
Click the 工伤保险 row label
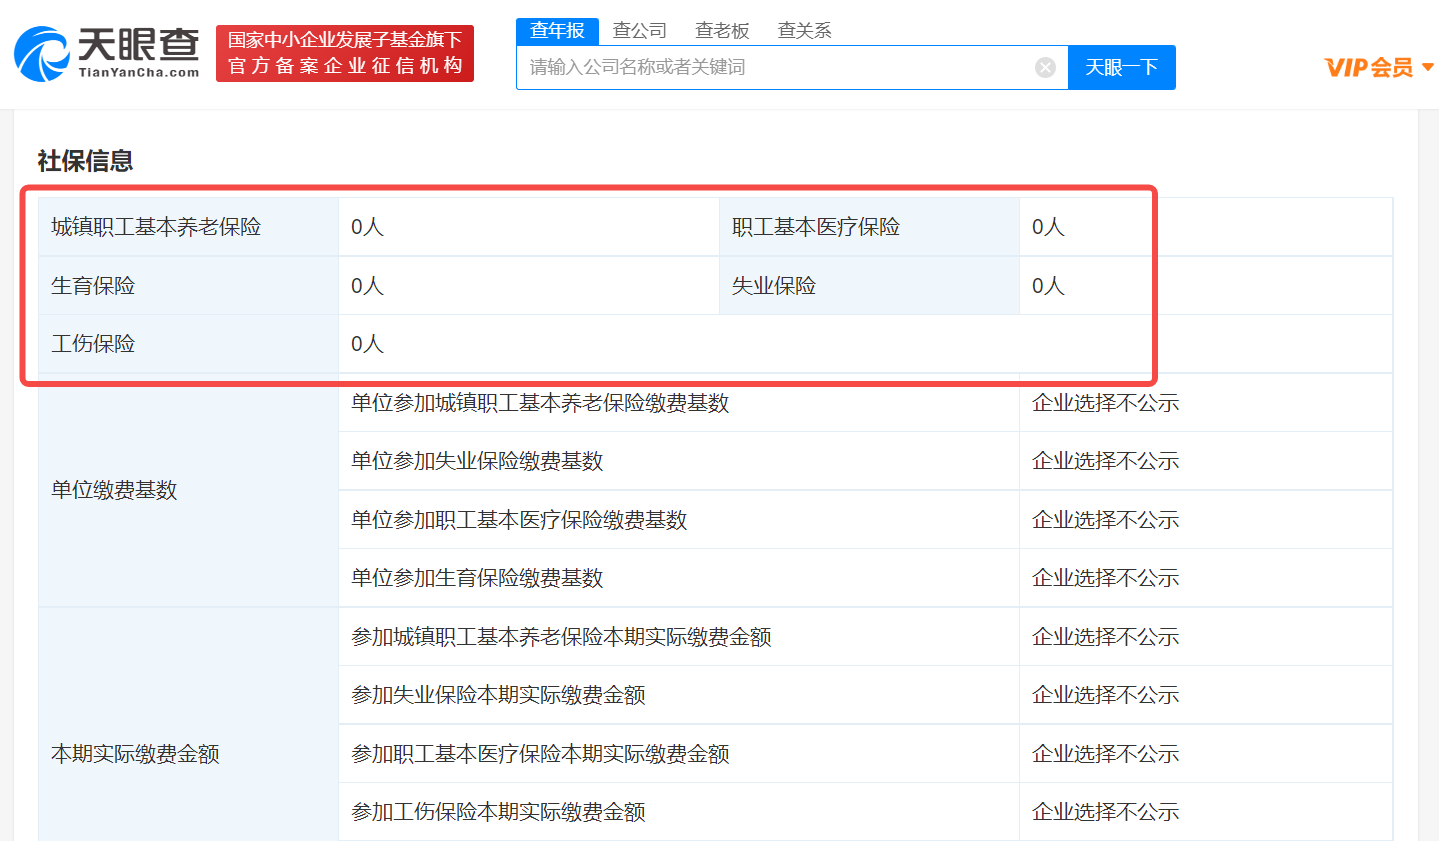point(93,344)
